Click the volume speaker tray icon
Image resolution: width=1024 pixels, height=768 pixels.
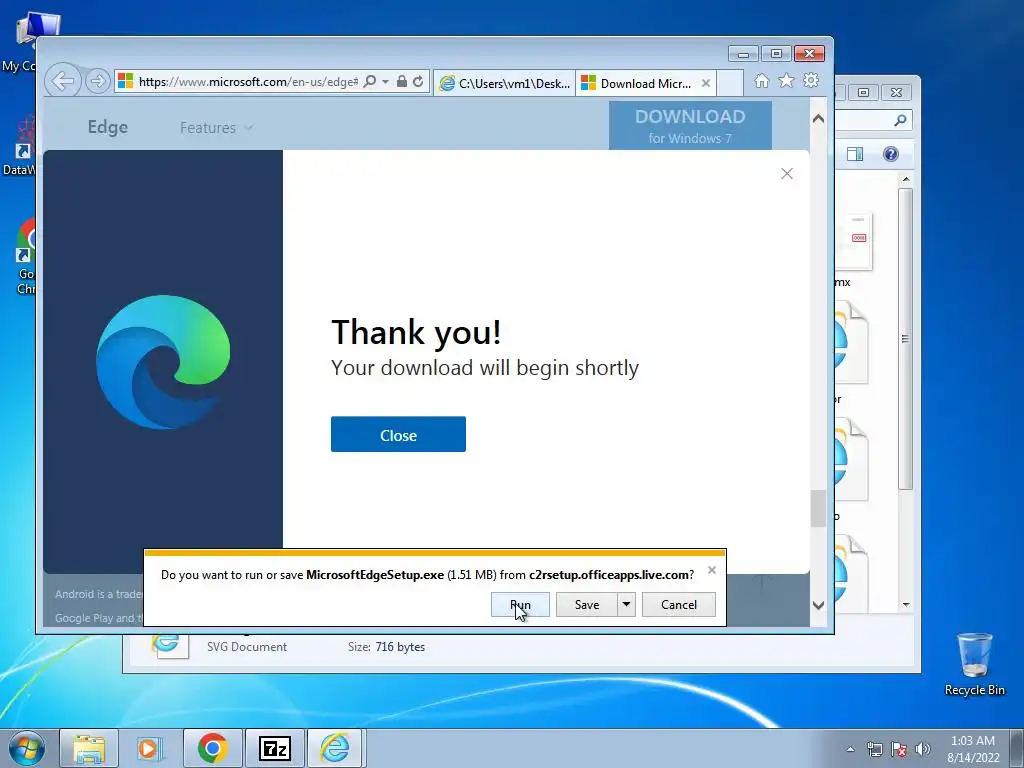pos(923,749)
